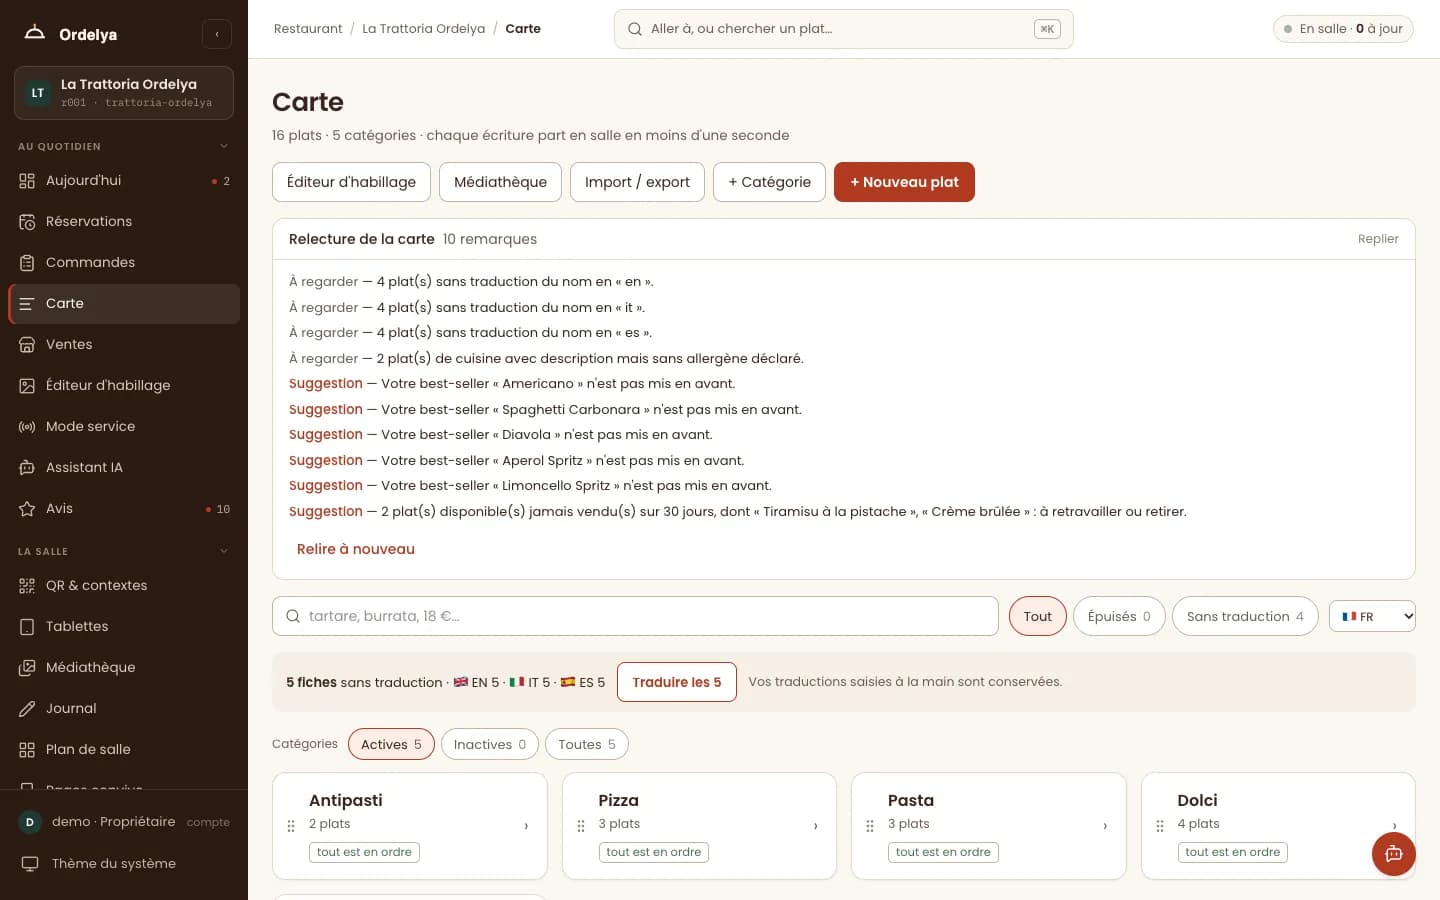The width and height of the screenshot is (1440, 900).
Task: Collapse the sidebar with the chevron button
Action: (x=217, y=34)
